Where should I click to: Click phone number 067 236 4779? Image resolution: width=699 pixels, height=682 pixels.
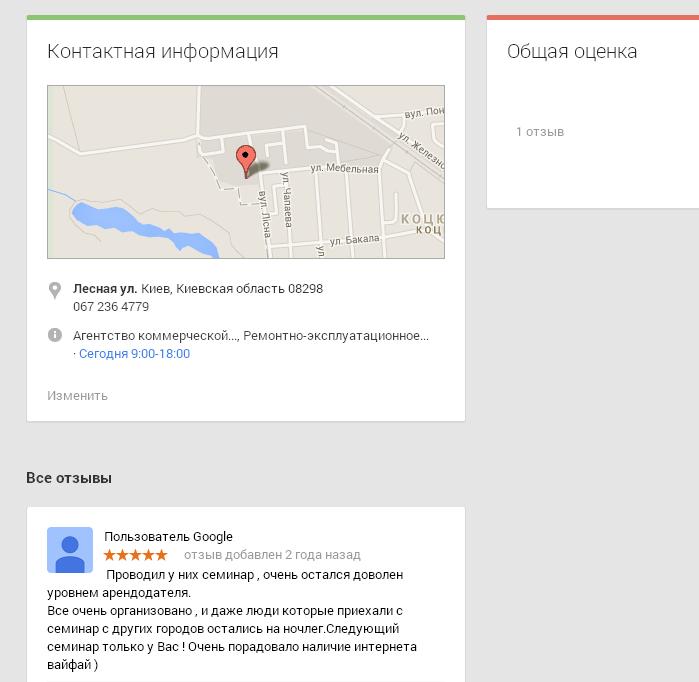point(111,307)
